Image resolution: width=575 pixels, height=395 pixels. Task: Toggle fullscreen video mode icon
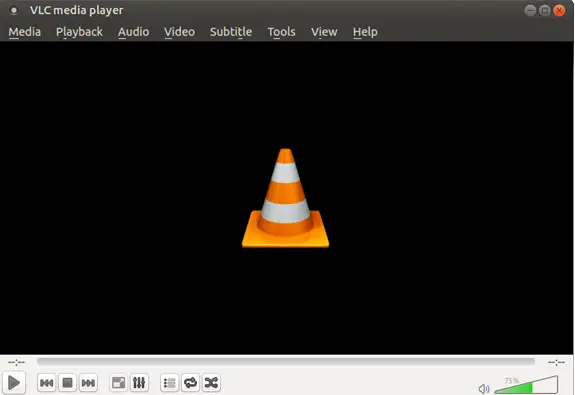click(118, 383)
